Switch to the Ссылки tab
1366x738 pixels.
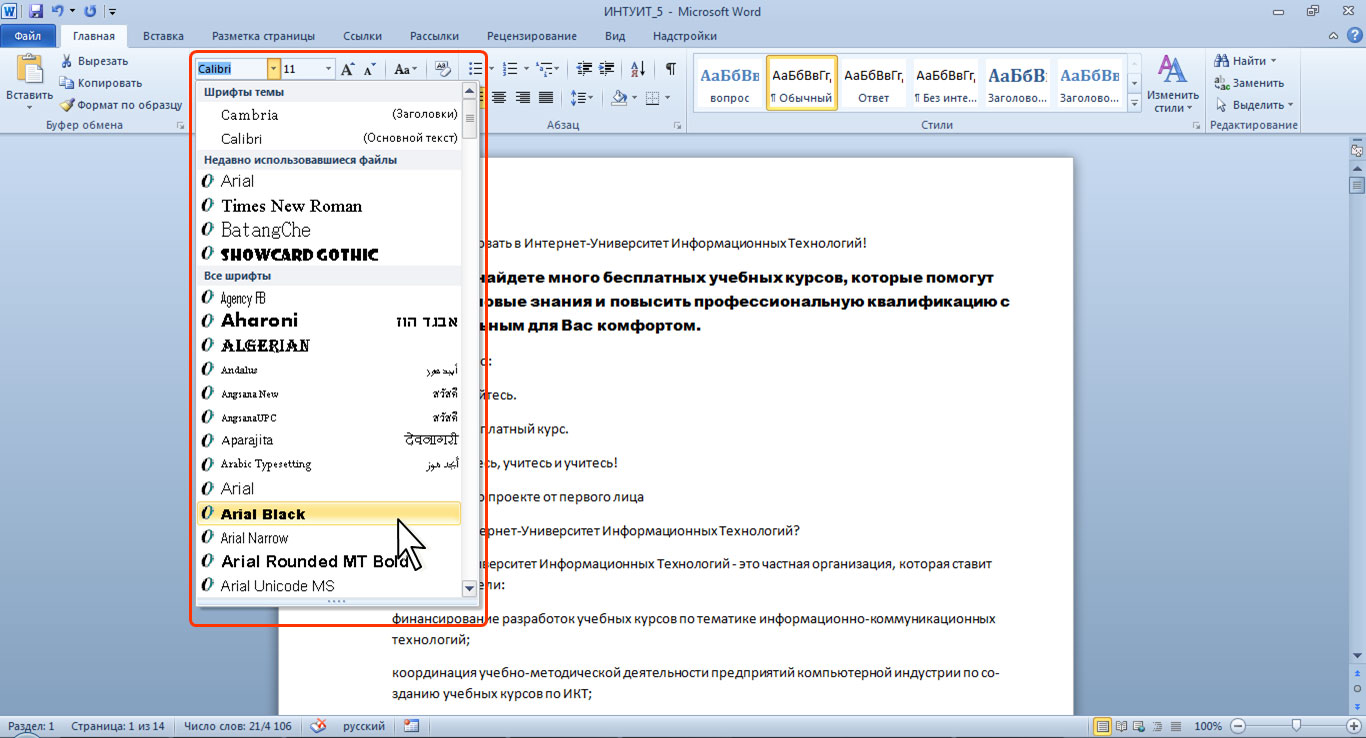(362, 36)
